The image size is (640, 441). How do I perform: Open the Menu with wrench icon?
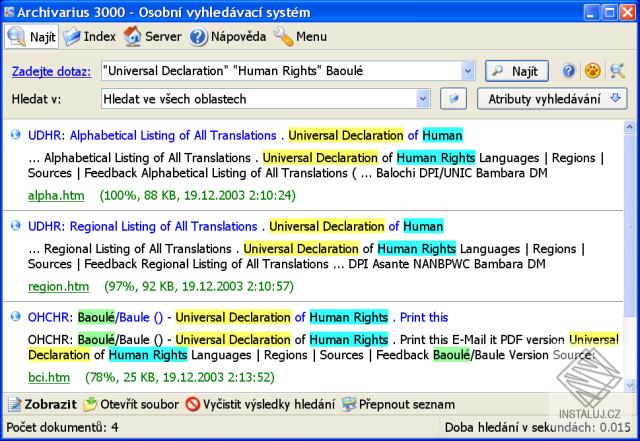[x=300, y=37]
